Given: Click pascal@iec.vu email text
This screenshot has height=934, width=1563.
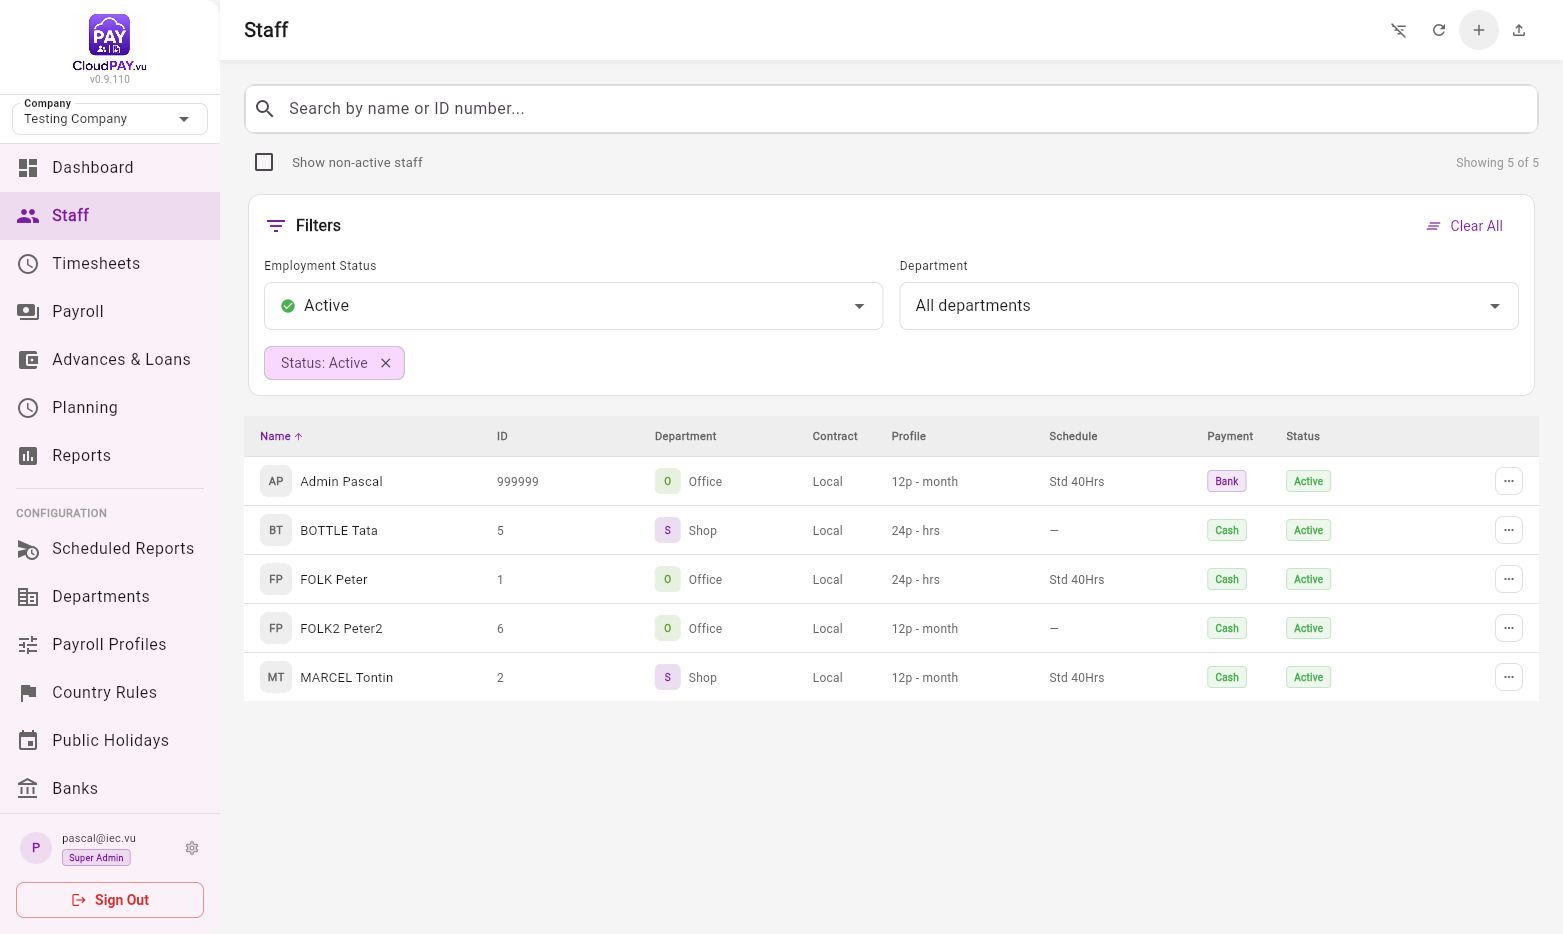Looking at the screenshot, I should tap(99, 838).
